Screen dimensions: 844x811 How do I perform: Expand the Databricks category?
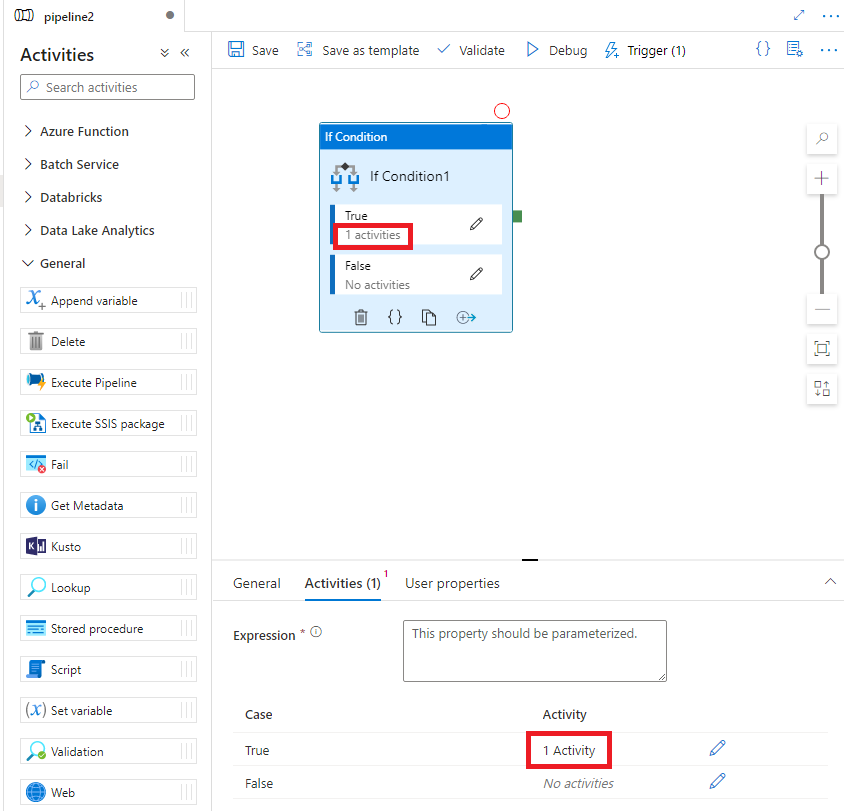[x=63, y=198]
